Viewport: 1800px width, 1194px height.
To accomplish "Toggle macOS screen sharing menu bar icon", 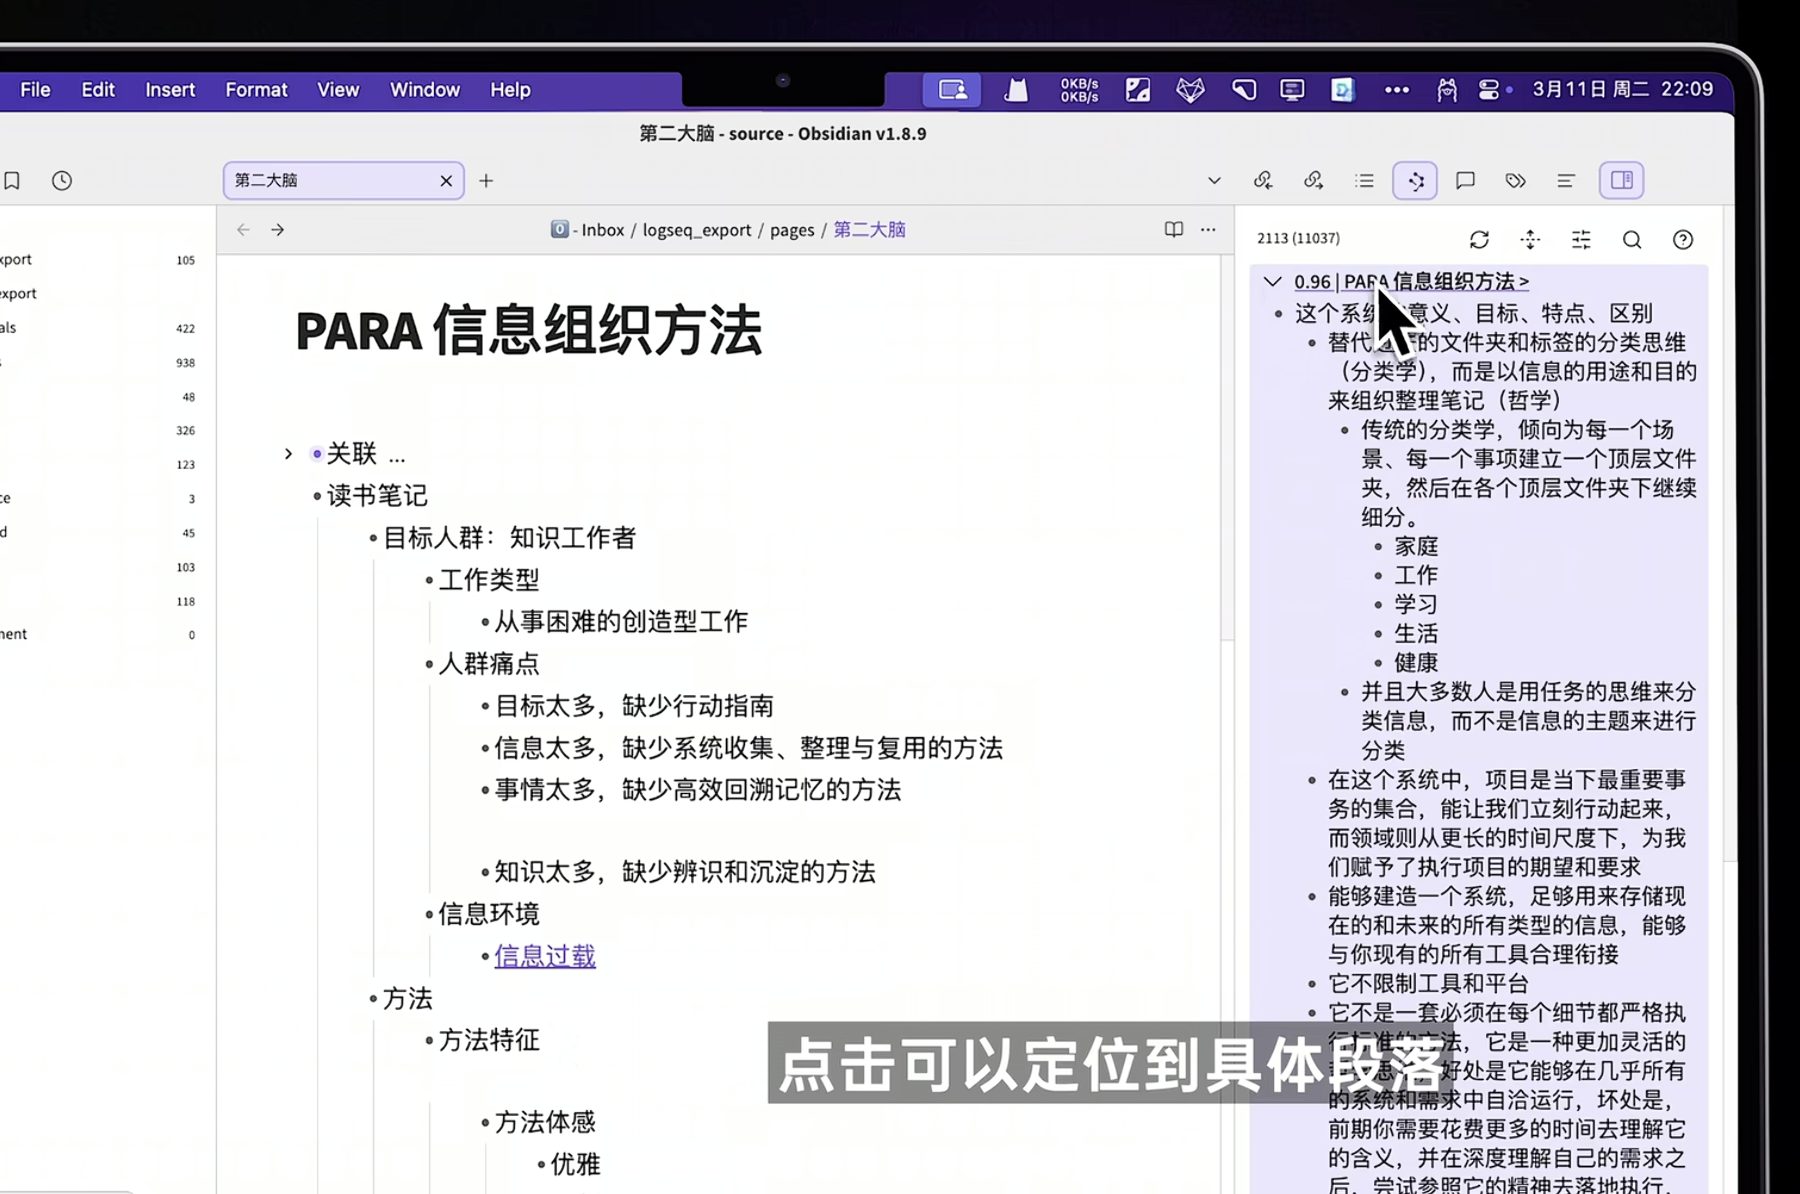I will click(x=951, y=89).
